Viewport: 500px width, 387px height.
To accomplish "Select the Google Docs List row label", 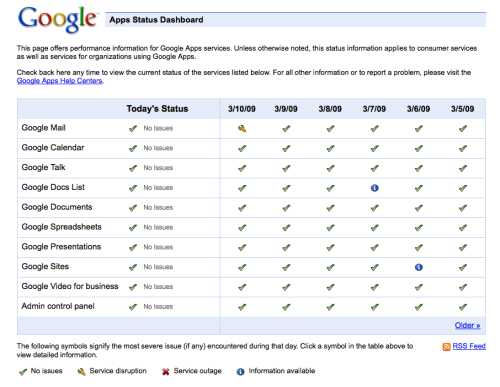I will click(x=53, y=187).
